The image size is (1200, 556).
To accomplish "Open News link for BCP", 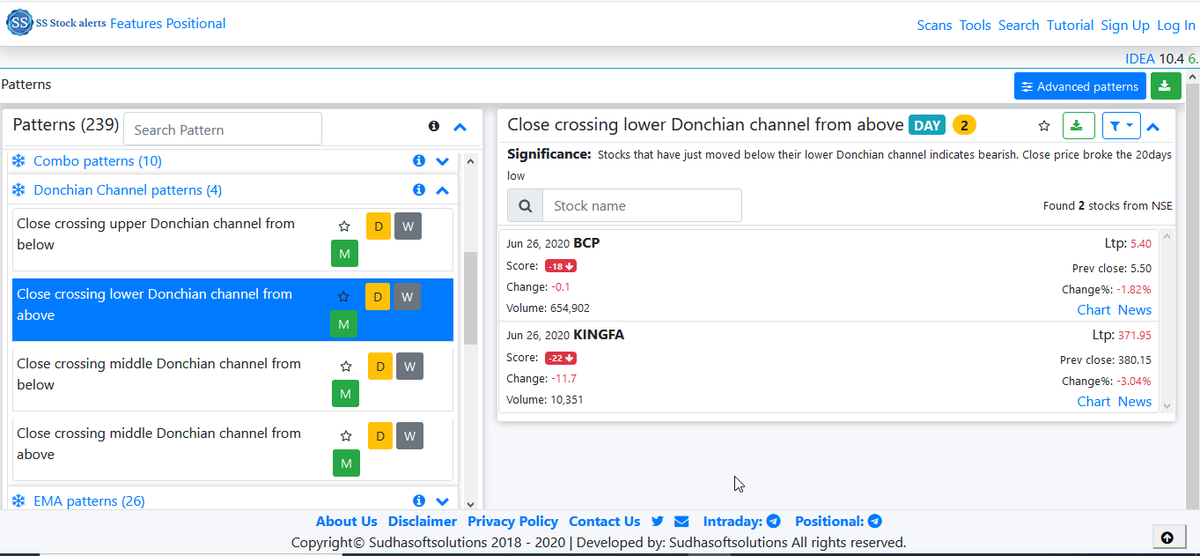I will click(1135, 310).
